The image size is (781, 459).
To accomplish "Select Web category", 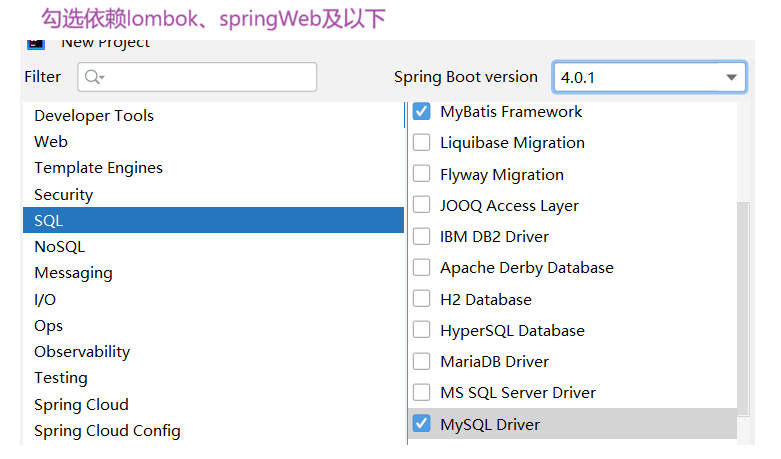I will pyautogui.click(x=213, y=142).
